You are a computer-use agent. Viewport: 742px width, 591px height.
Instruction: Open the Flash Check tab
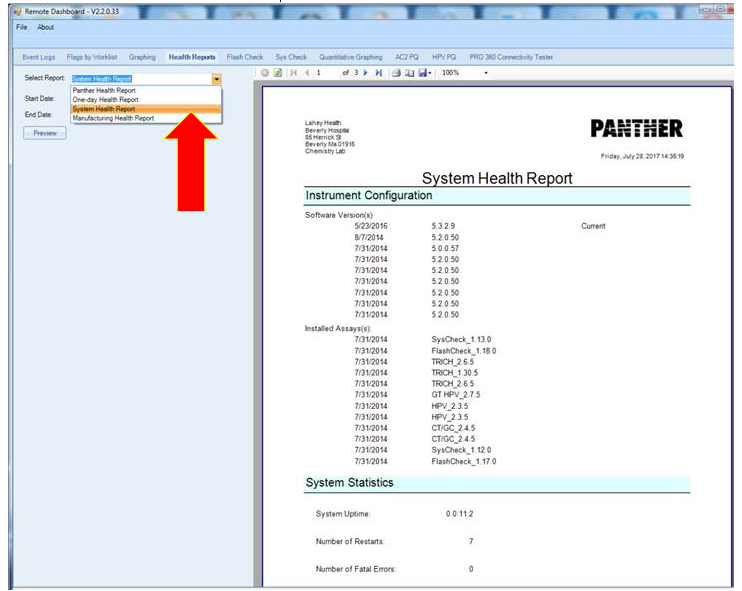coord(245,57)
